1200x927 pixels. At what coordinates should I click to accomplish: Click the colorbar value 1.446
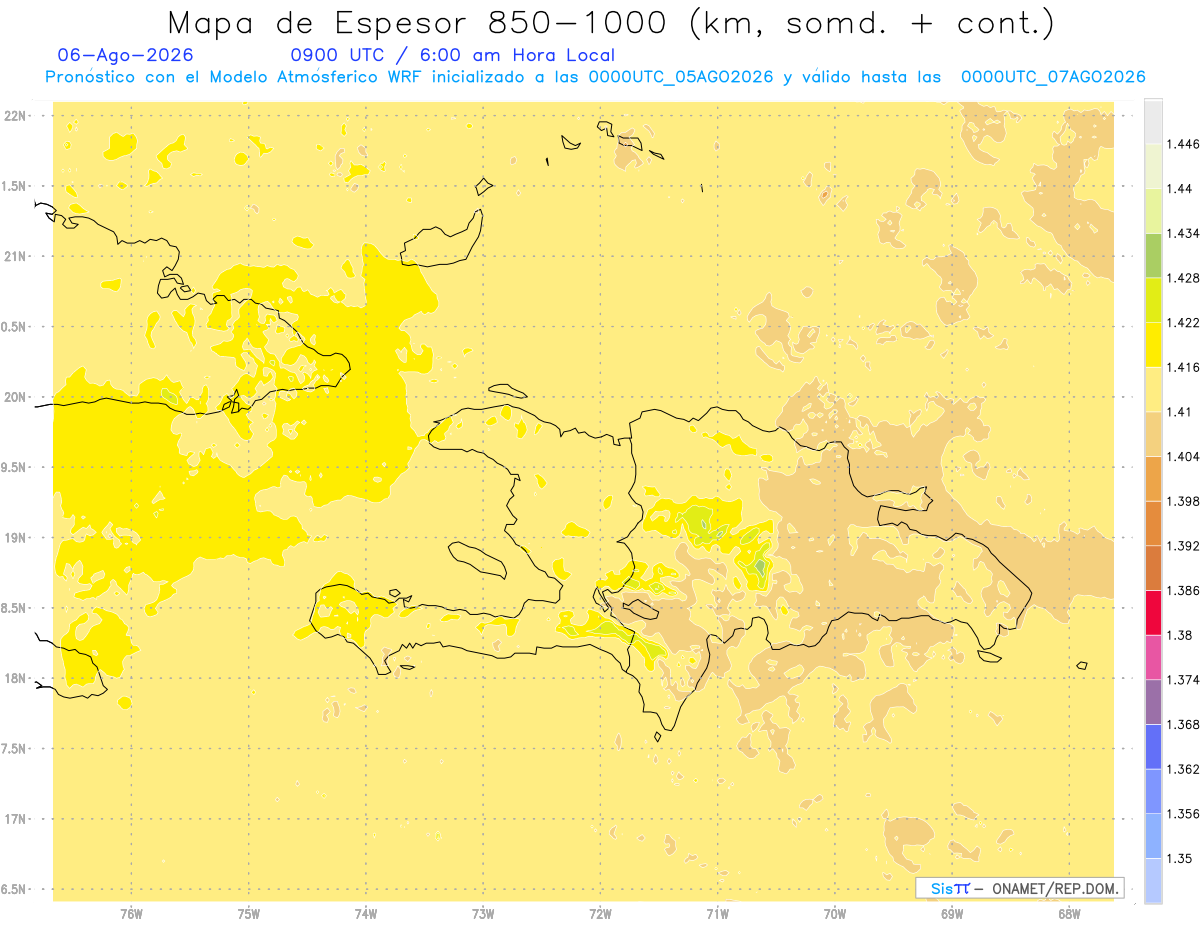(1183, 144)
